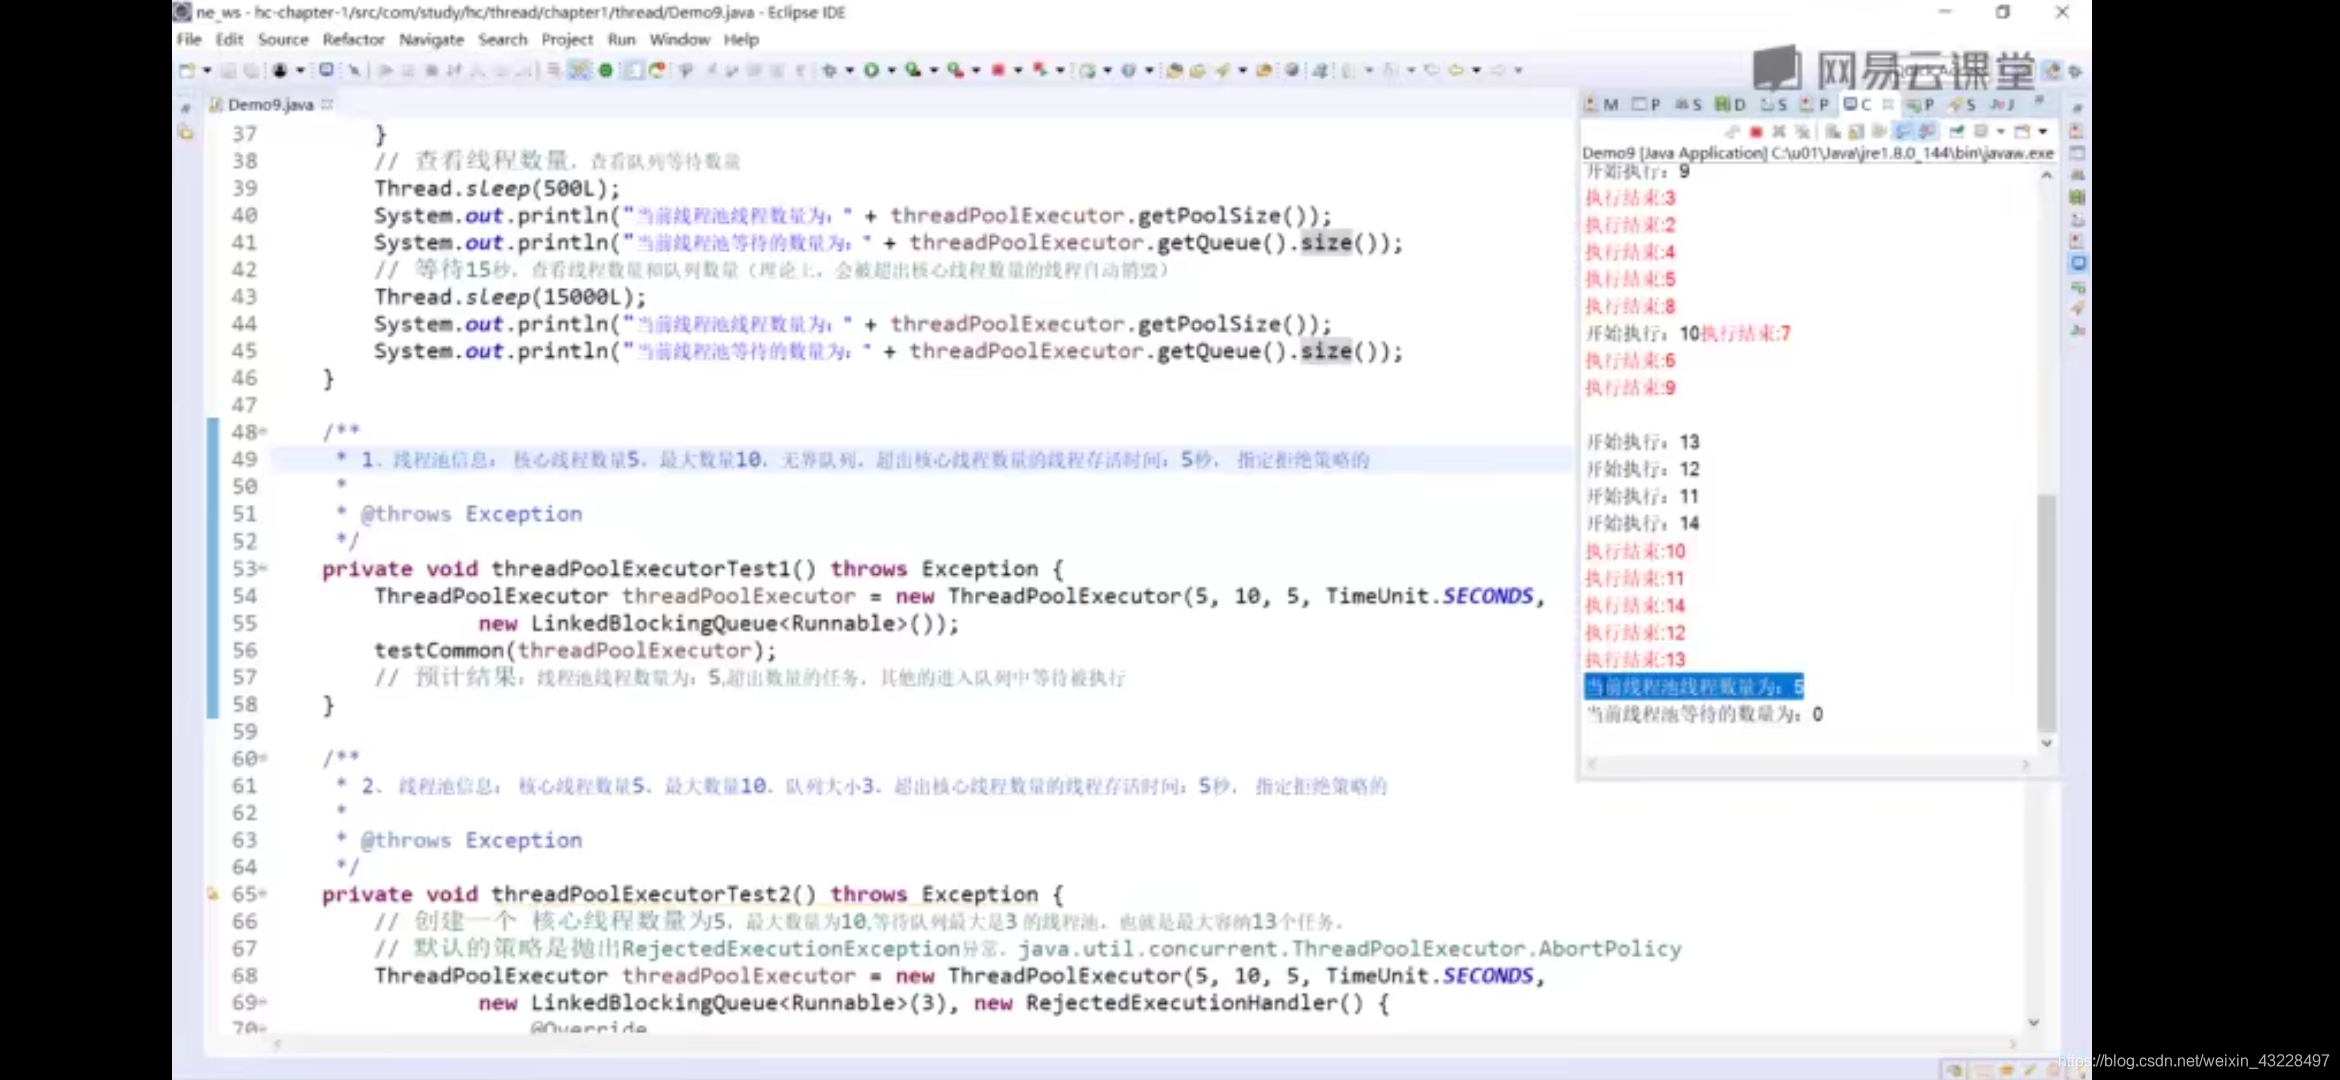
Task: Click the highlighted console line ending in 5
Action: pos(1694,686)
